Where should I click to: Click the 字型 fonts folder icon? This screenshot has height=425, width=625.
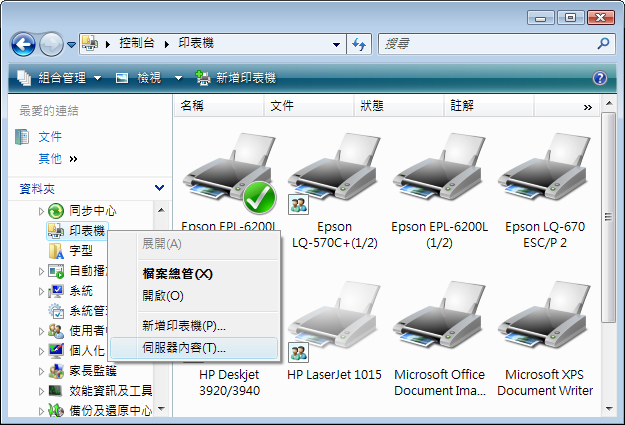click(56, 251)
